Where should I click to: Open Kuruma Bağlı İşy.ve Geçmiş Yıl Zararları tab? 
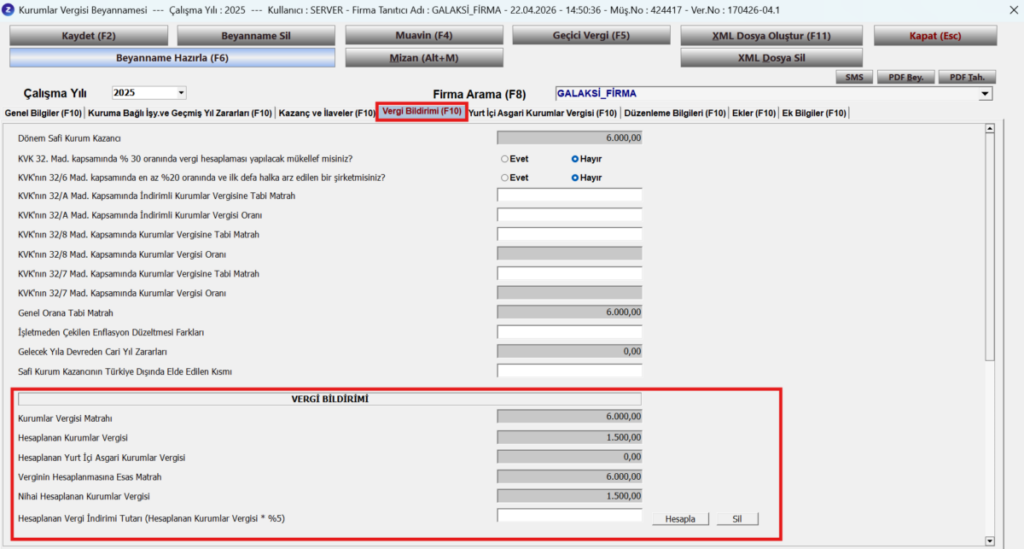pos(180,113)
